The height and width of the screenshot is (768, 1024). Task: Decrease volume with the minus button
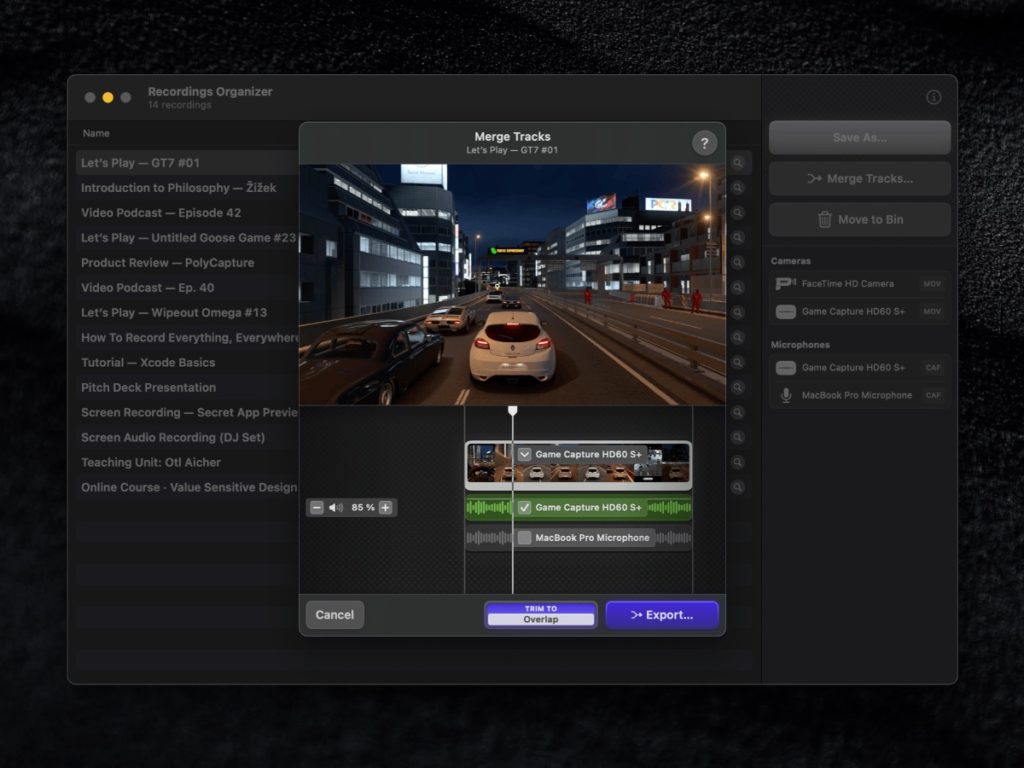coord(317,508)
